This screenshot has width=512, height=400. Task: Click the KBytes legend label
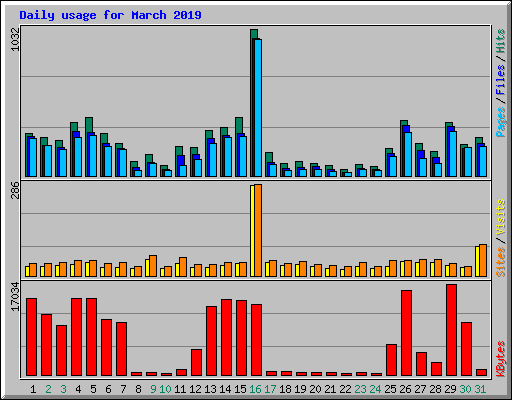click(501, 359)
